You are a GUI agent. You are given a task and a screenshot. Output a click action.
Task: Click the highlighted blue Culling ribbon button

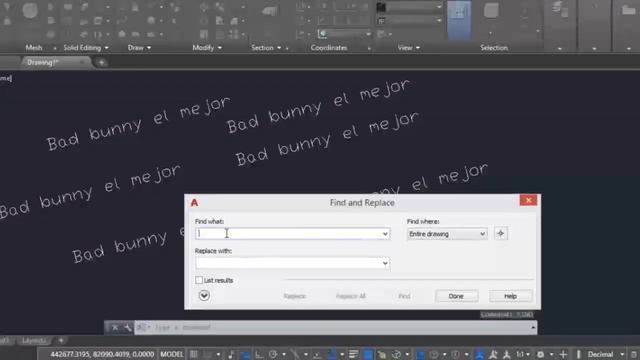pos(459,20)
